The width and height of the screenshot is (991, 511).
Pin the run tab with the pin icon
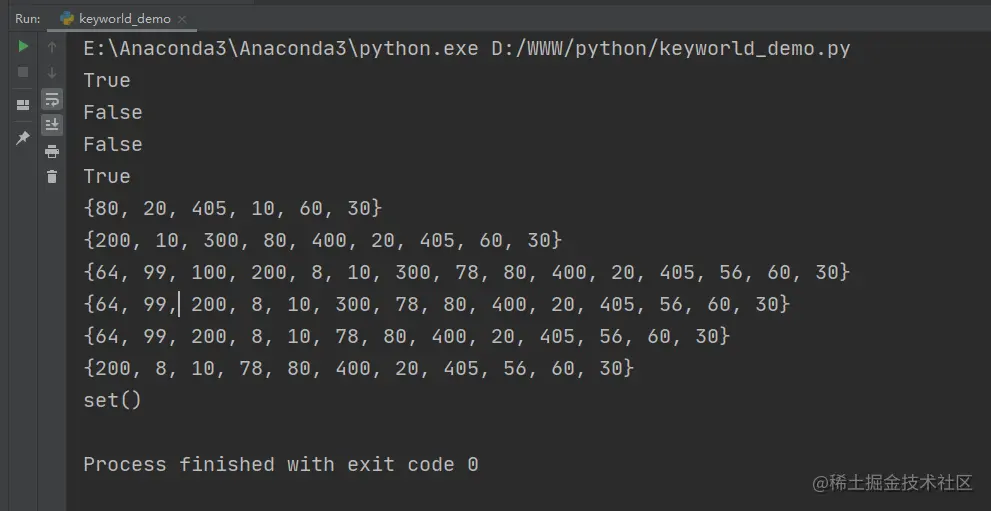[x=23, y=137]
